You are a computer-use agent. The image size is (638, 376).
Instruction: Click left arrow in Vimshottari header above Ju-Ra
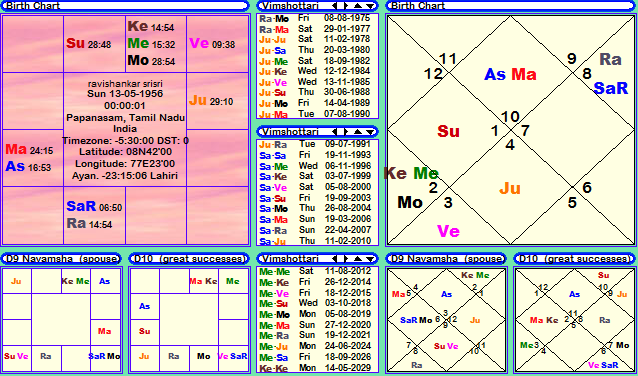pyautogui.click(x=334, y=132)
